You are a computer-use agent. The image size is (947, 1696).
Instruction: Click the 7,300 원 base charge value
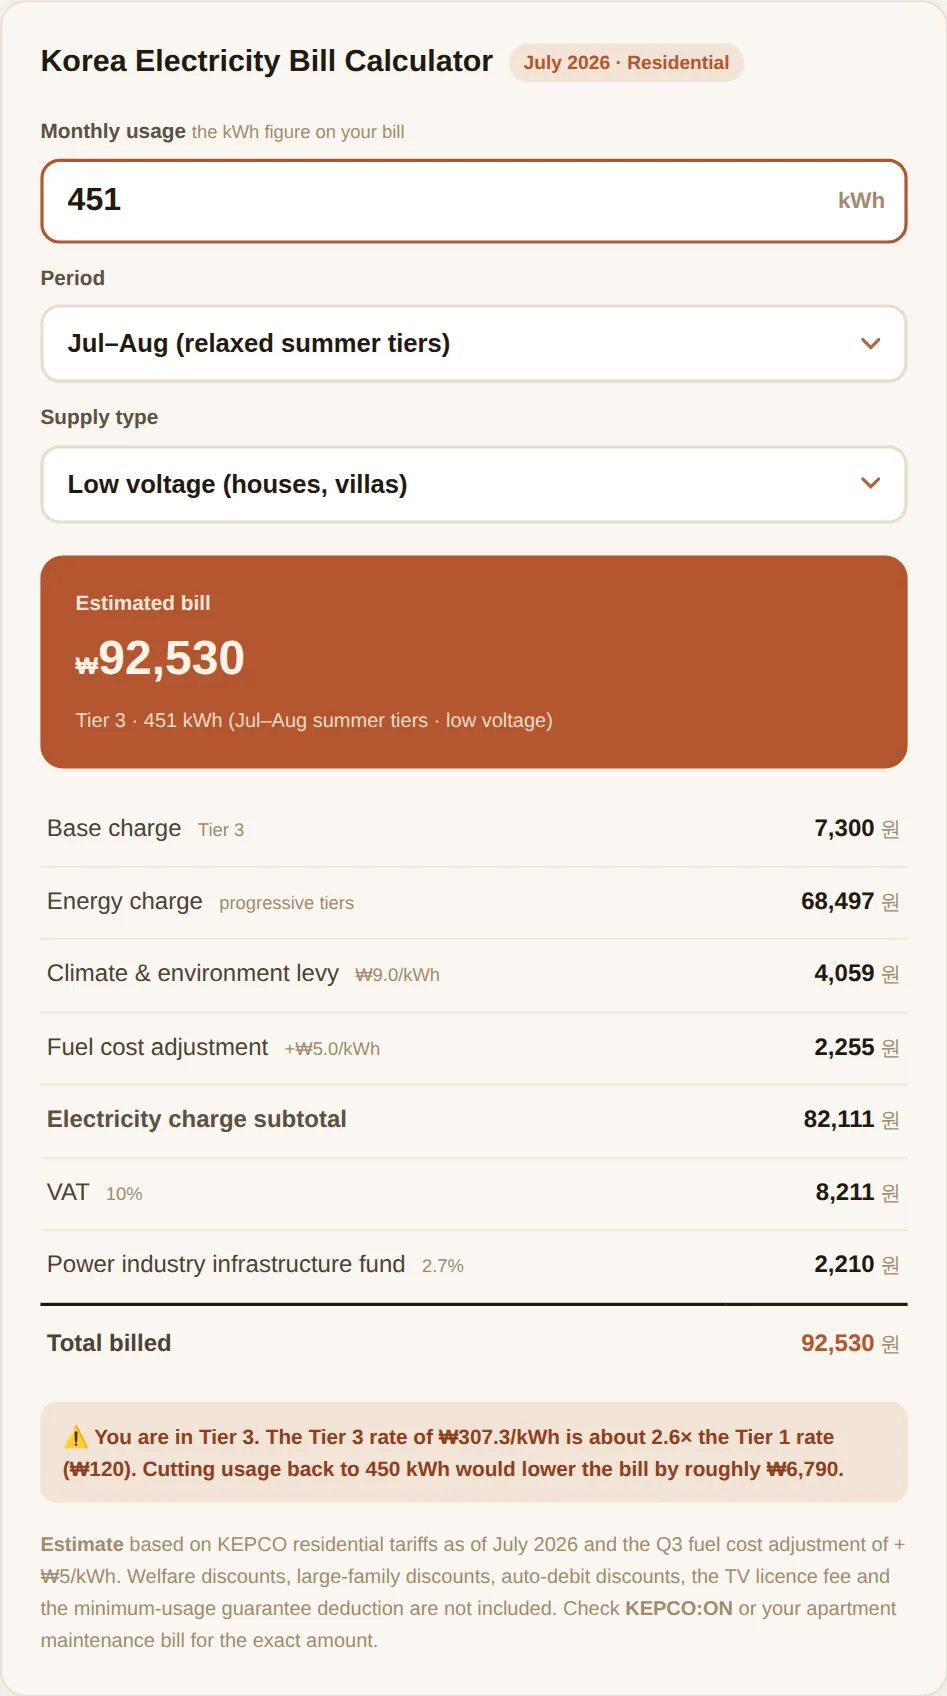tap(857, 829)
